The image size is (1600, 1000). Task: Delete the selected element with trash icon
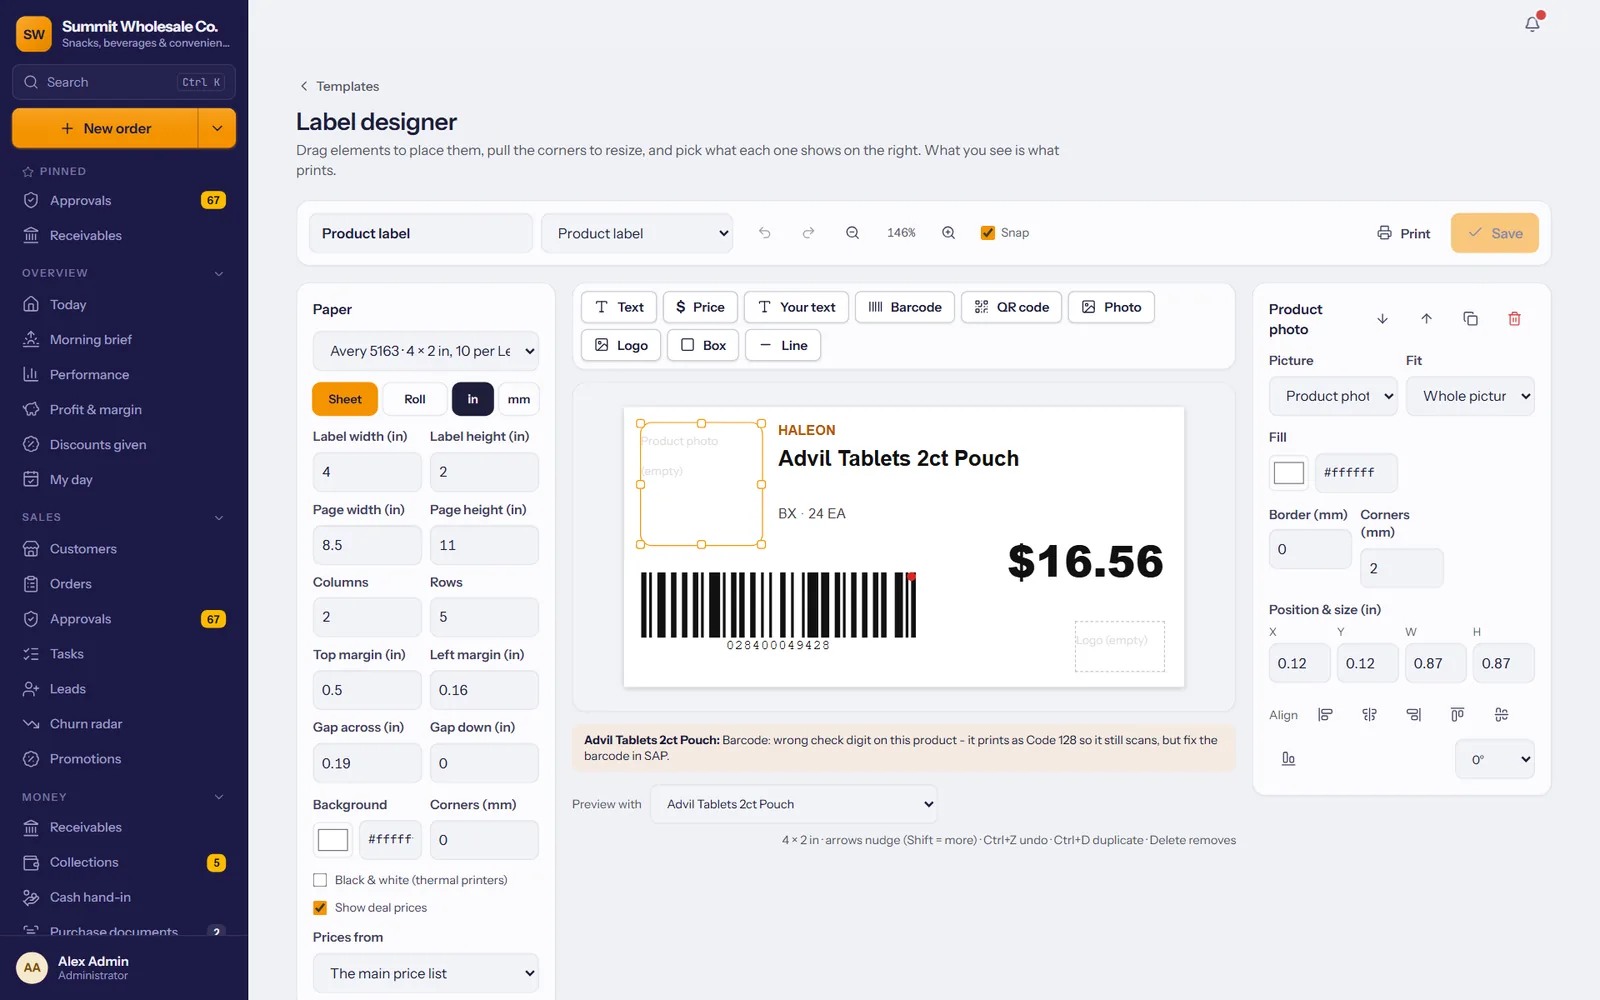pyautogui.click(x=1514, y=319)
